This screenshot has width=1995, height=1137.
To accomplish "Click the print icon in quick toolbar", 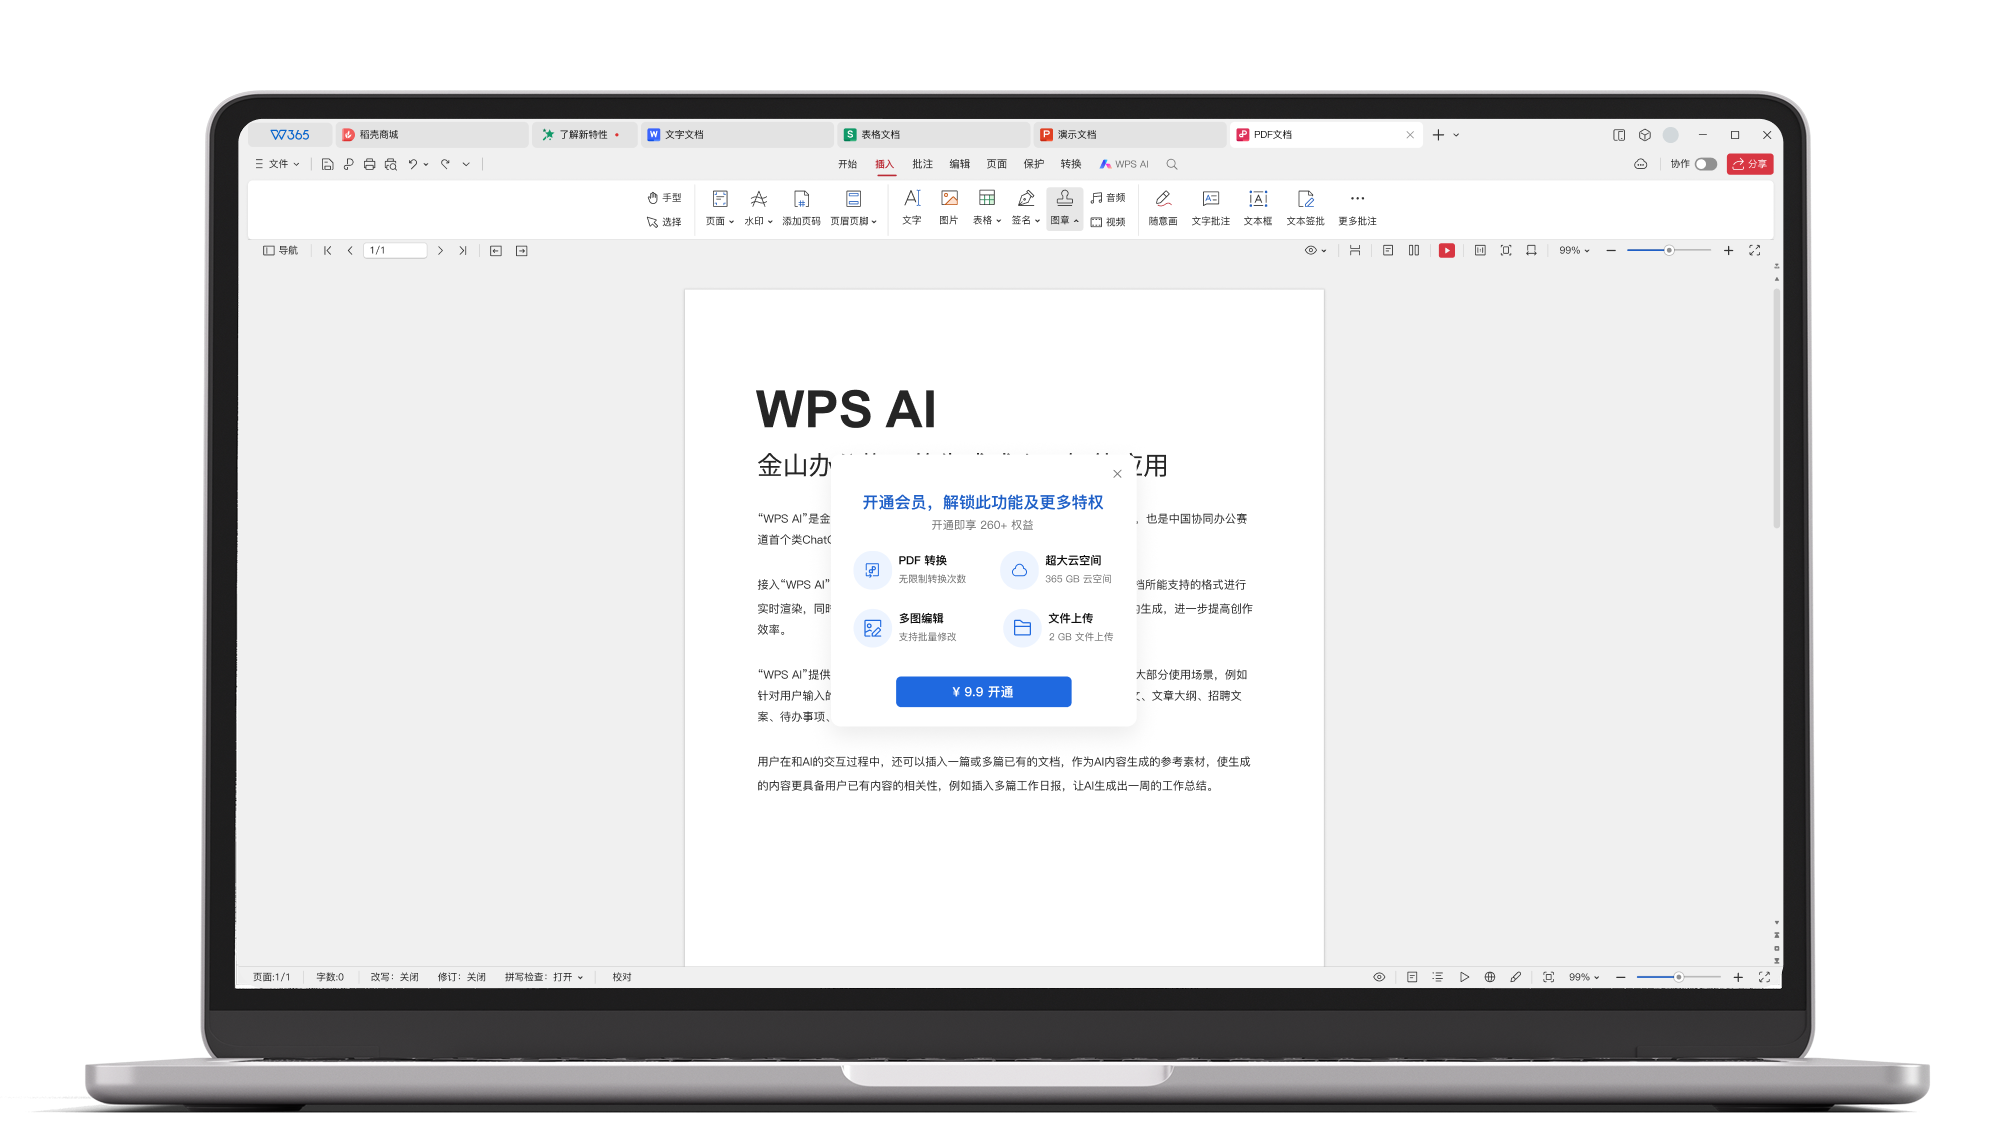I will click(x=369, y=164).
